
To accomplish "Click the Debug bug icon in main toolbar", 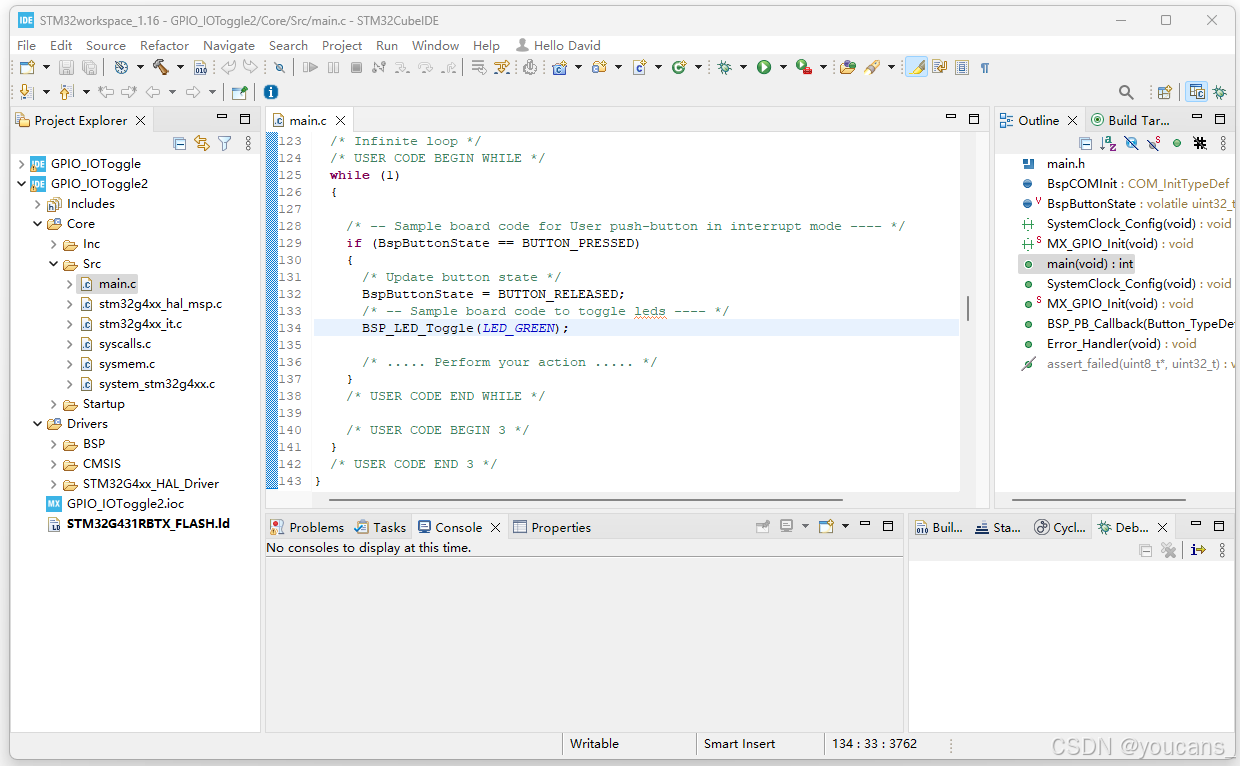I will click(x=725, y=67).
